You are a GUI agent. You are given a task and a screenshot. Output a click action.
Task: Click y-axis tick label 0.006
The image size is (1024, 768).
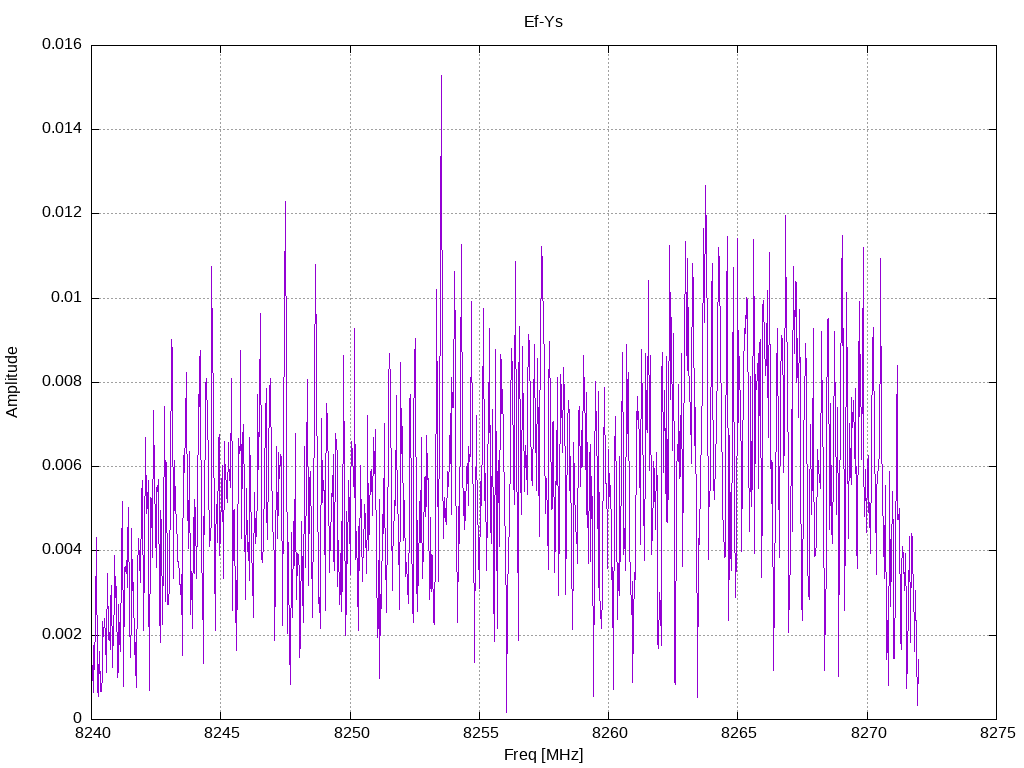(x=62, y=466)
